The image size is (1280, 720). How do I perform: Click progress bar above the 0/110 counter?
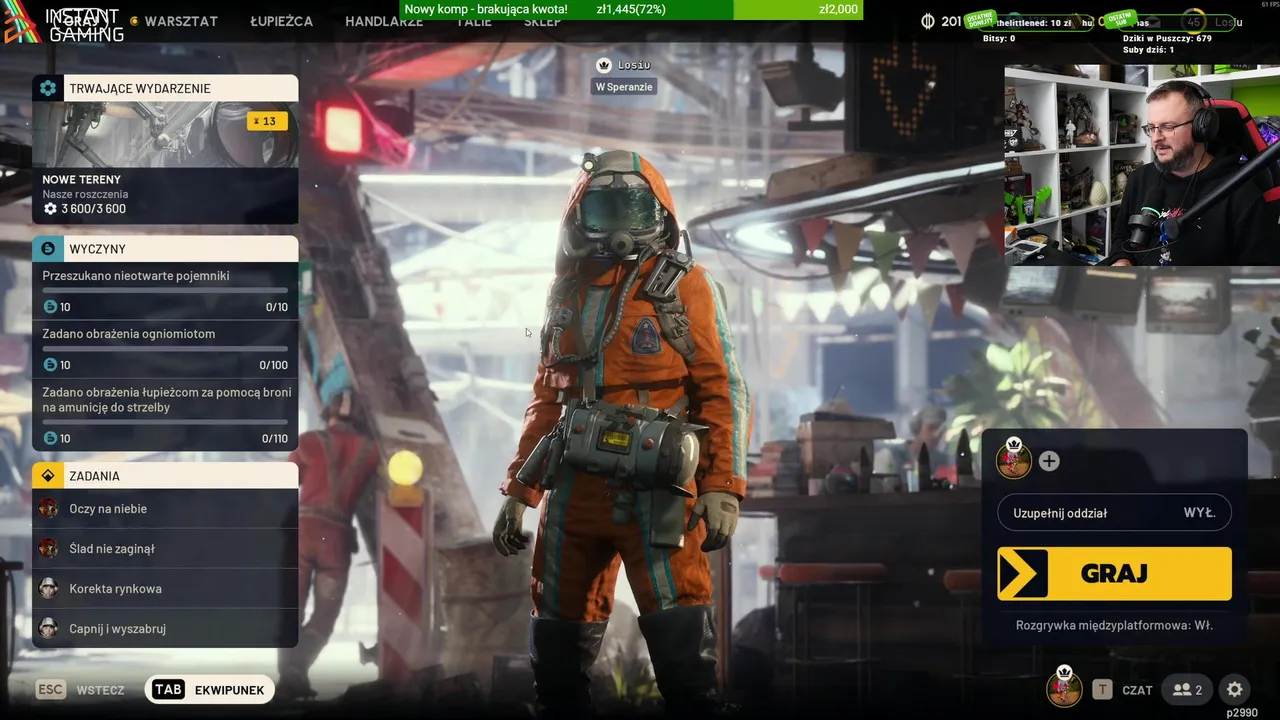coord(165,422)
